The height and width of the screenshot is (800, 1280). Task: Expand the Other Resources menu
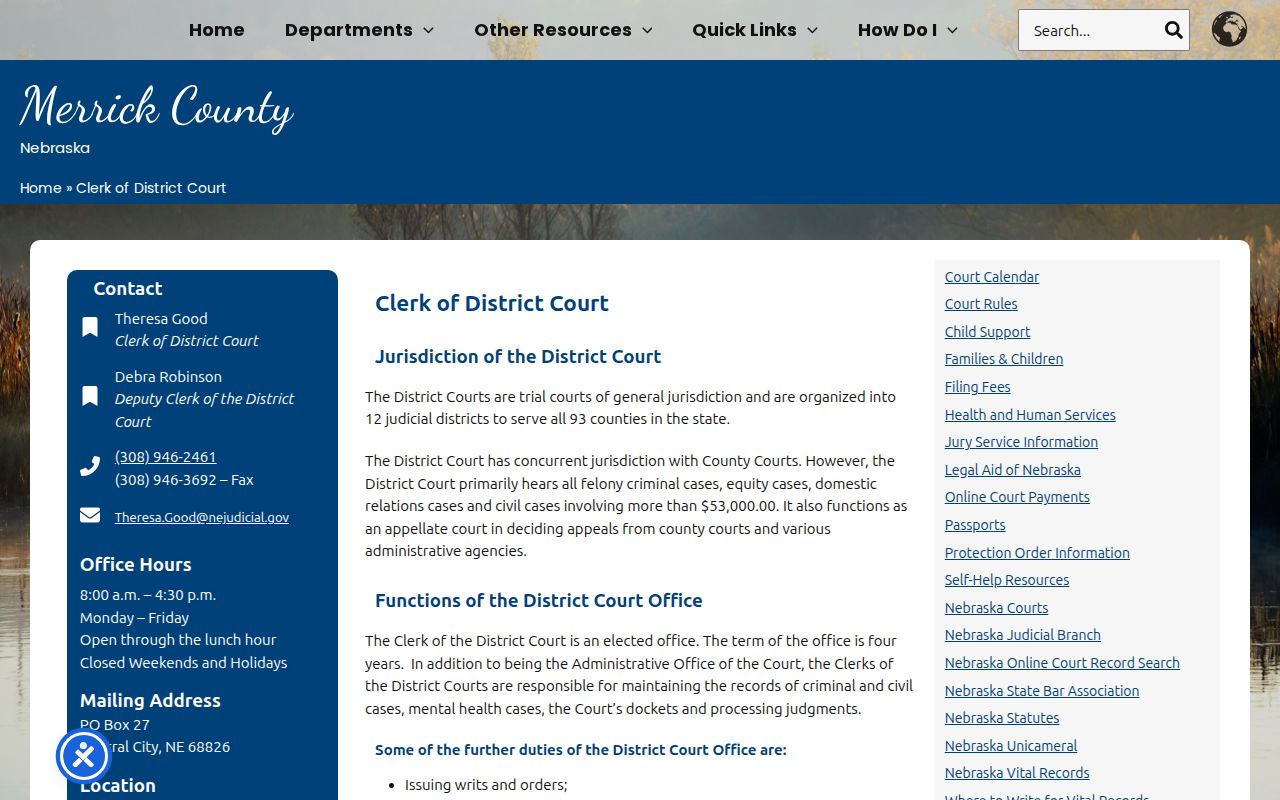click(563, 30)
